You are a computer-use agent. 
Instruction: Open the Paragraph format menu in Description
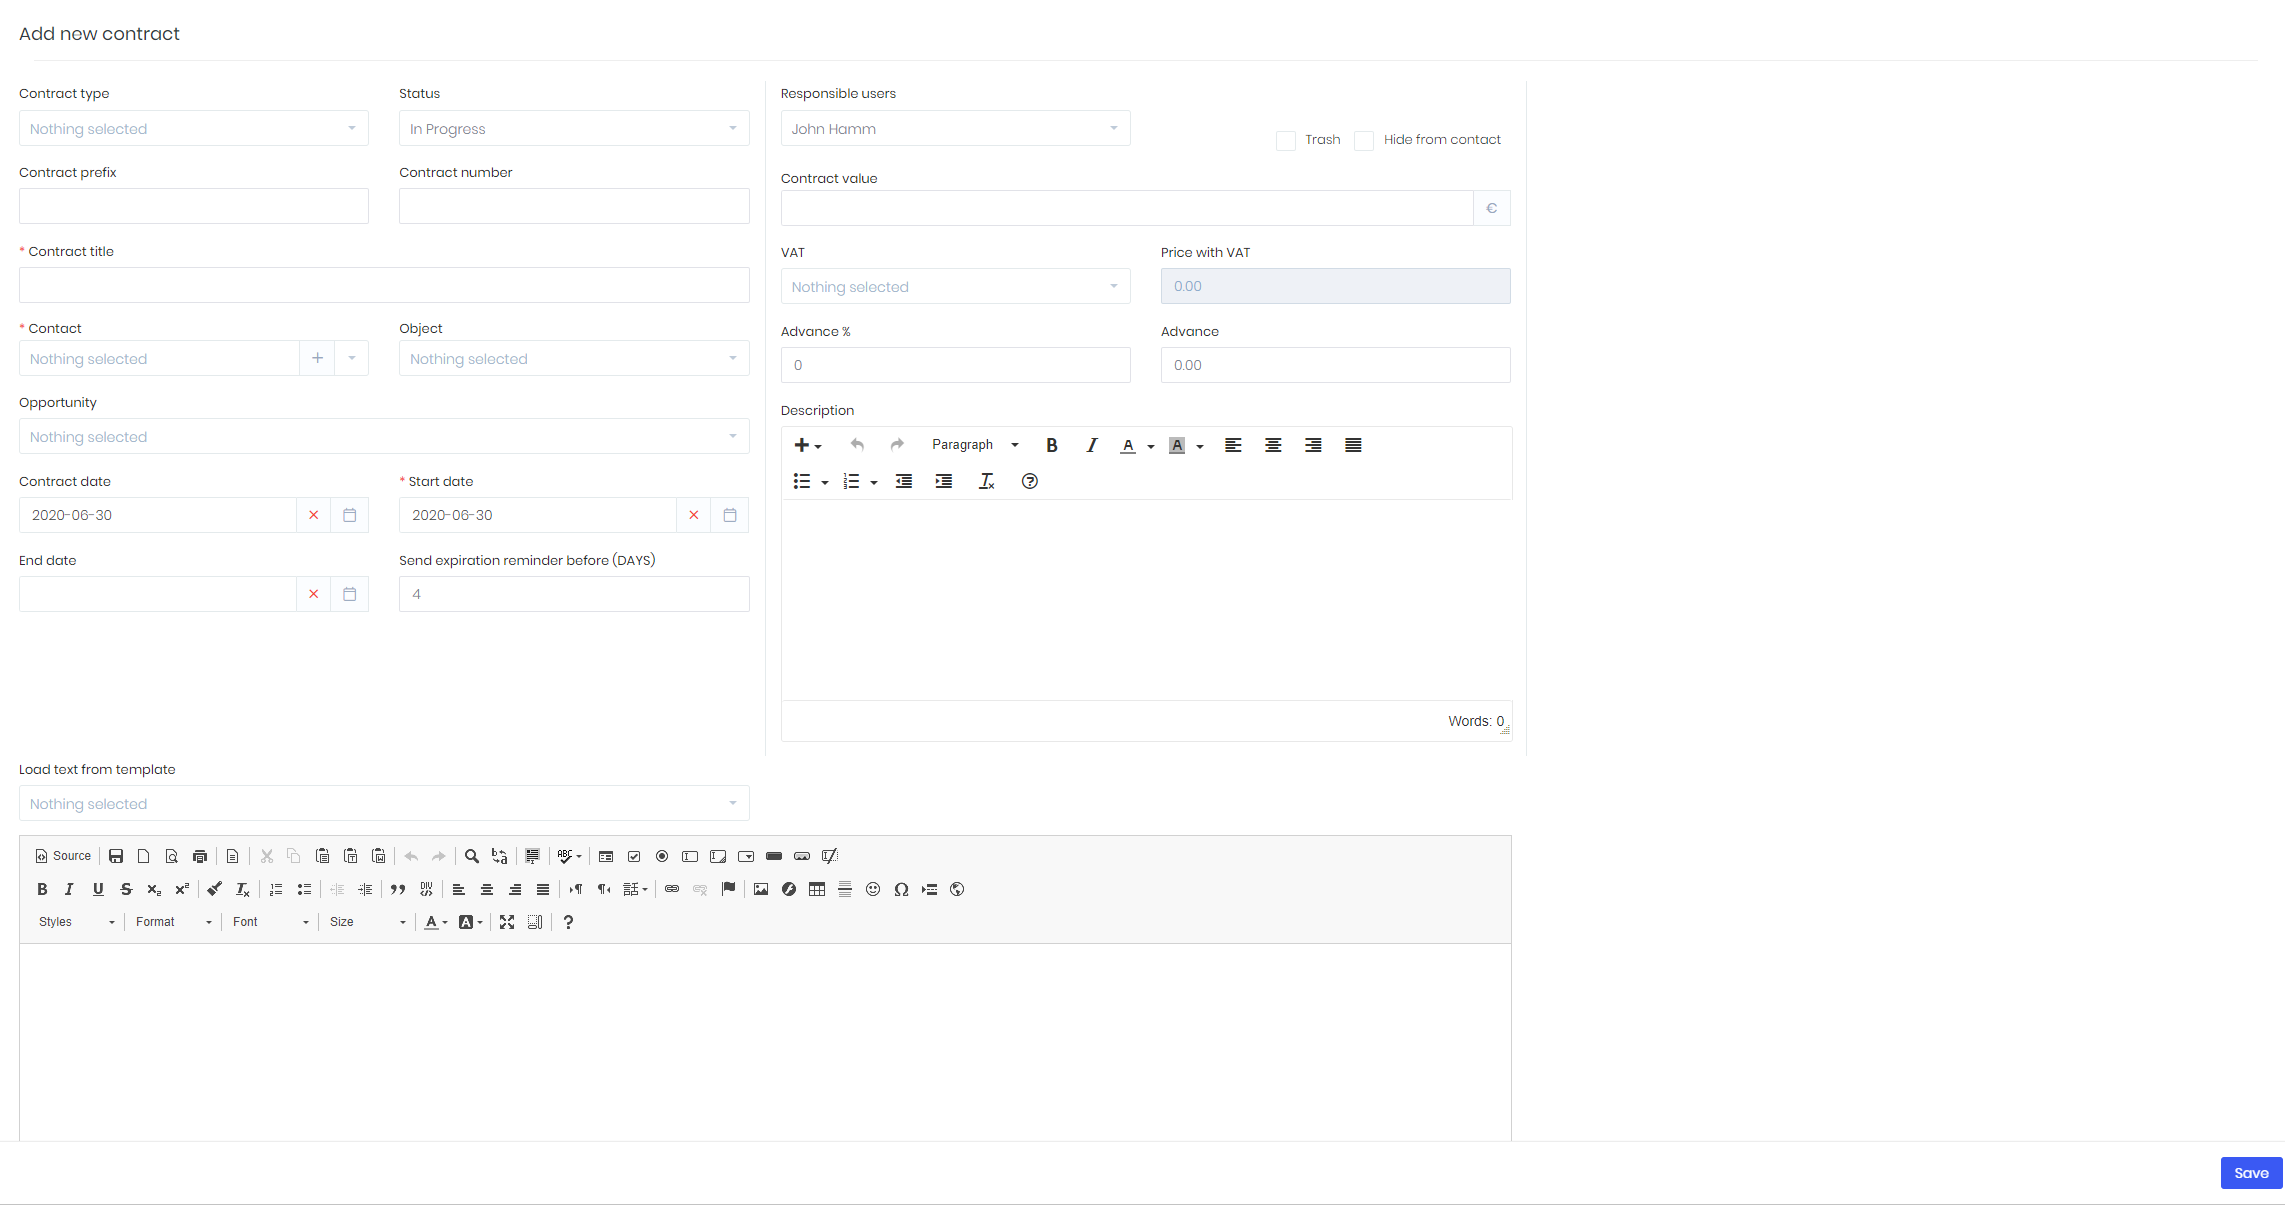(975, 445)
